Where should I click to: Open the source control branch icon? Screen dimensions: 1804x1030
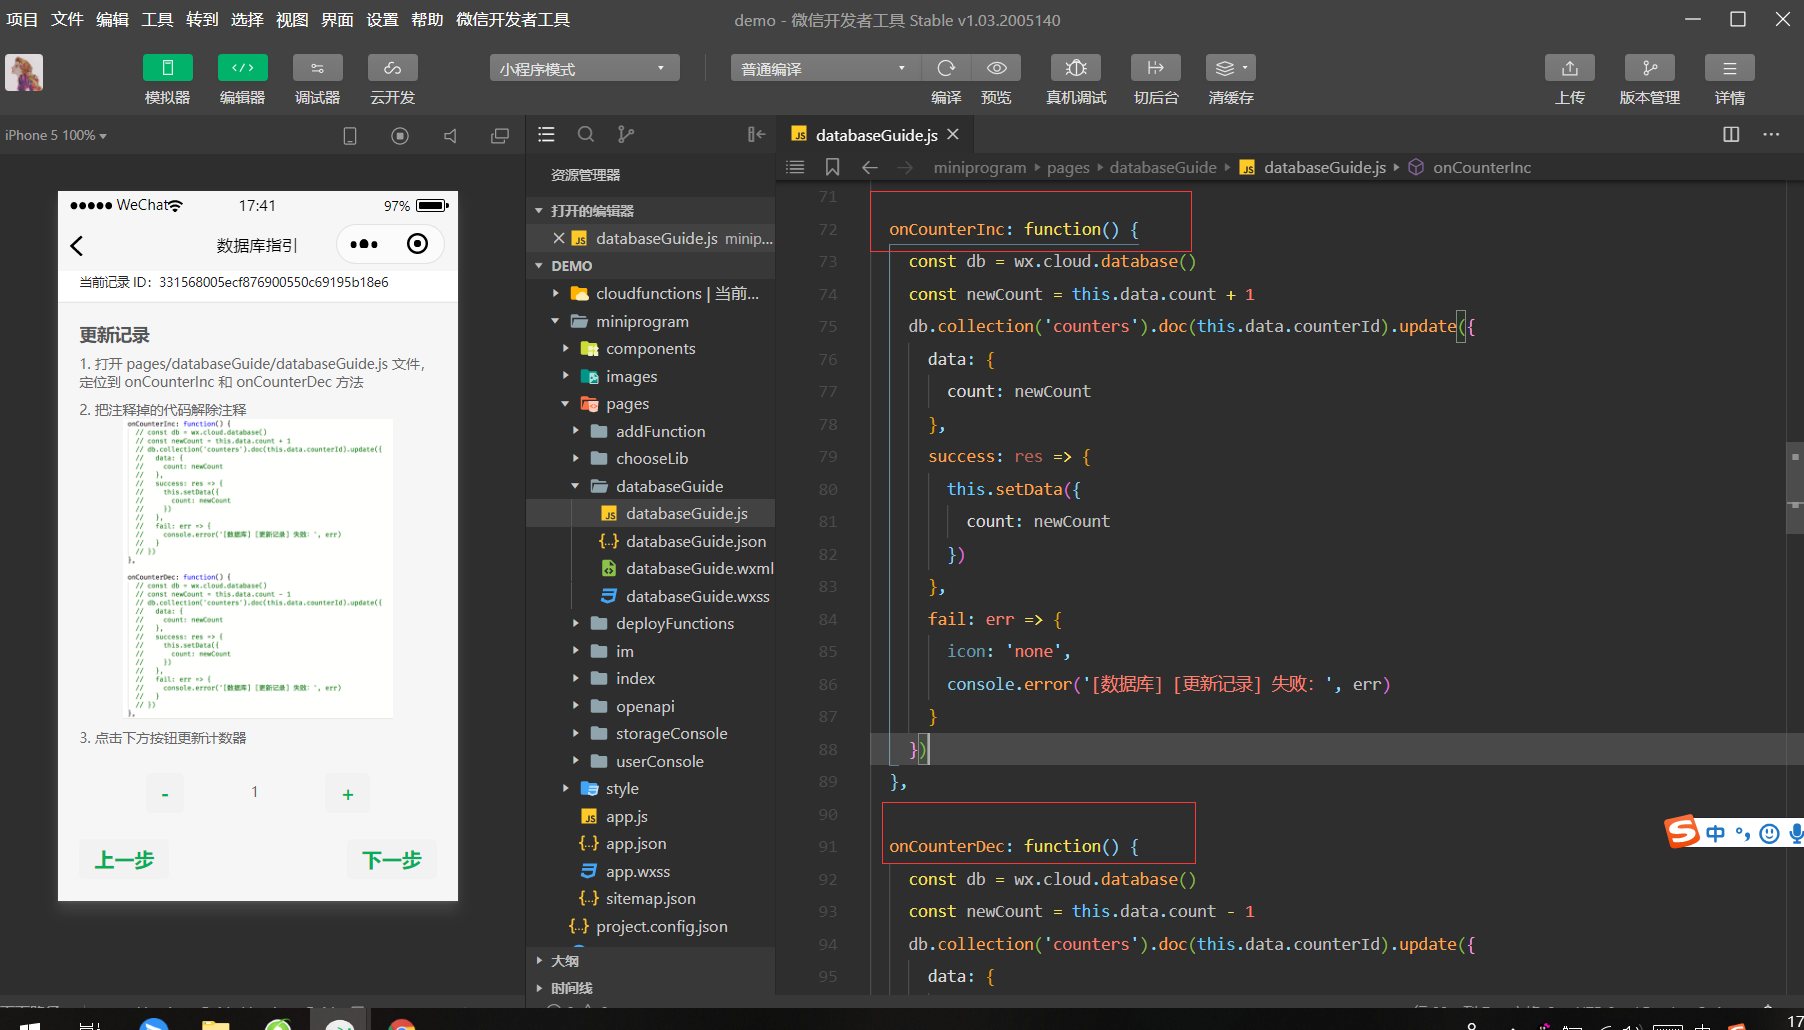click(626, 135)
